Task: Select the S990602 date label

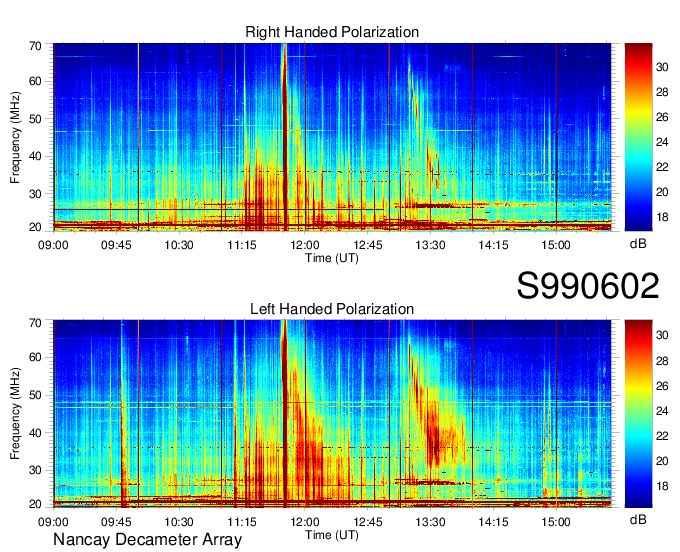Action: pyautogui.click(x=588, y=286)
